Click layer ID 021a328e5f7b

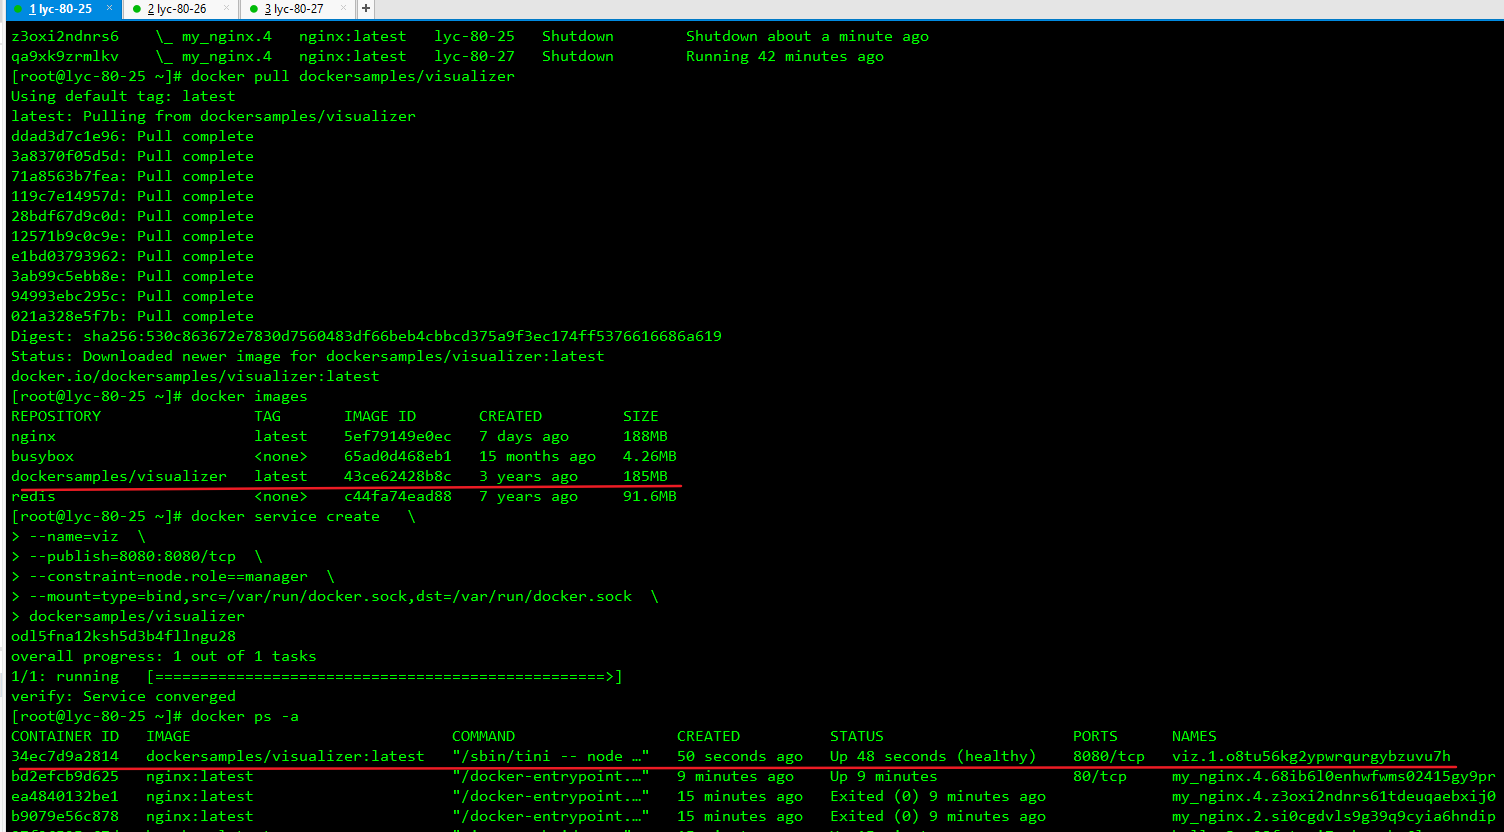65,316
